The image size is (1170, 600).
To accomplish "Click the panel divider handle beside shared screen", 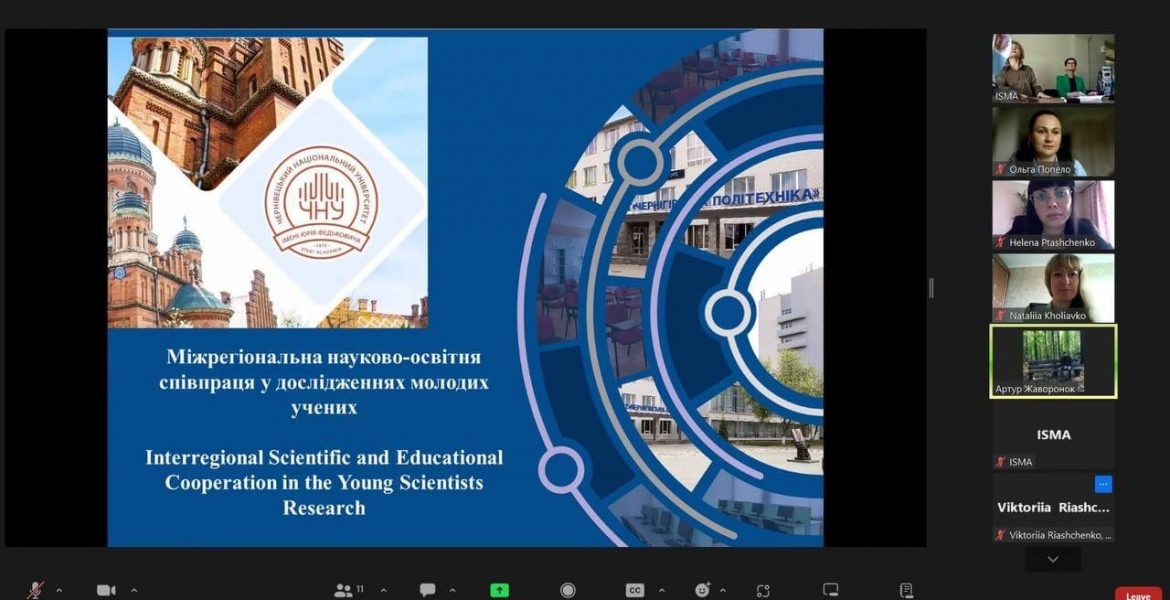I will [930, 288].
